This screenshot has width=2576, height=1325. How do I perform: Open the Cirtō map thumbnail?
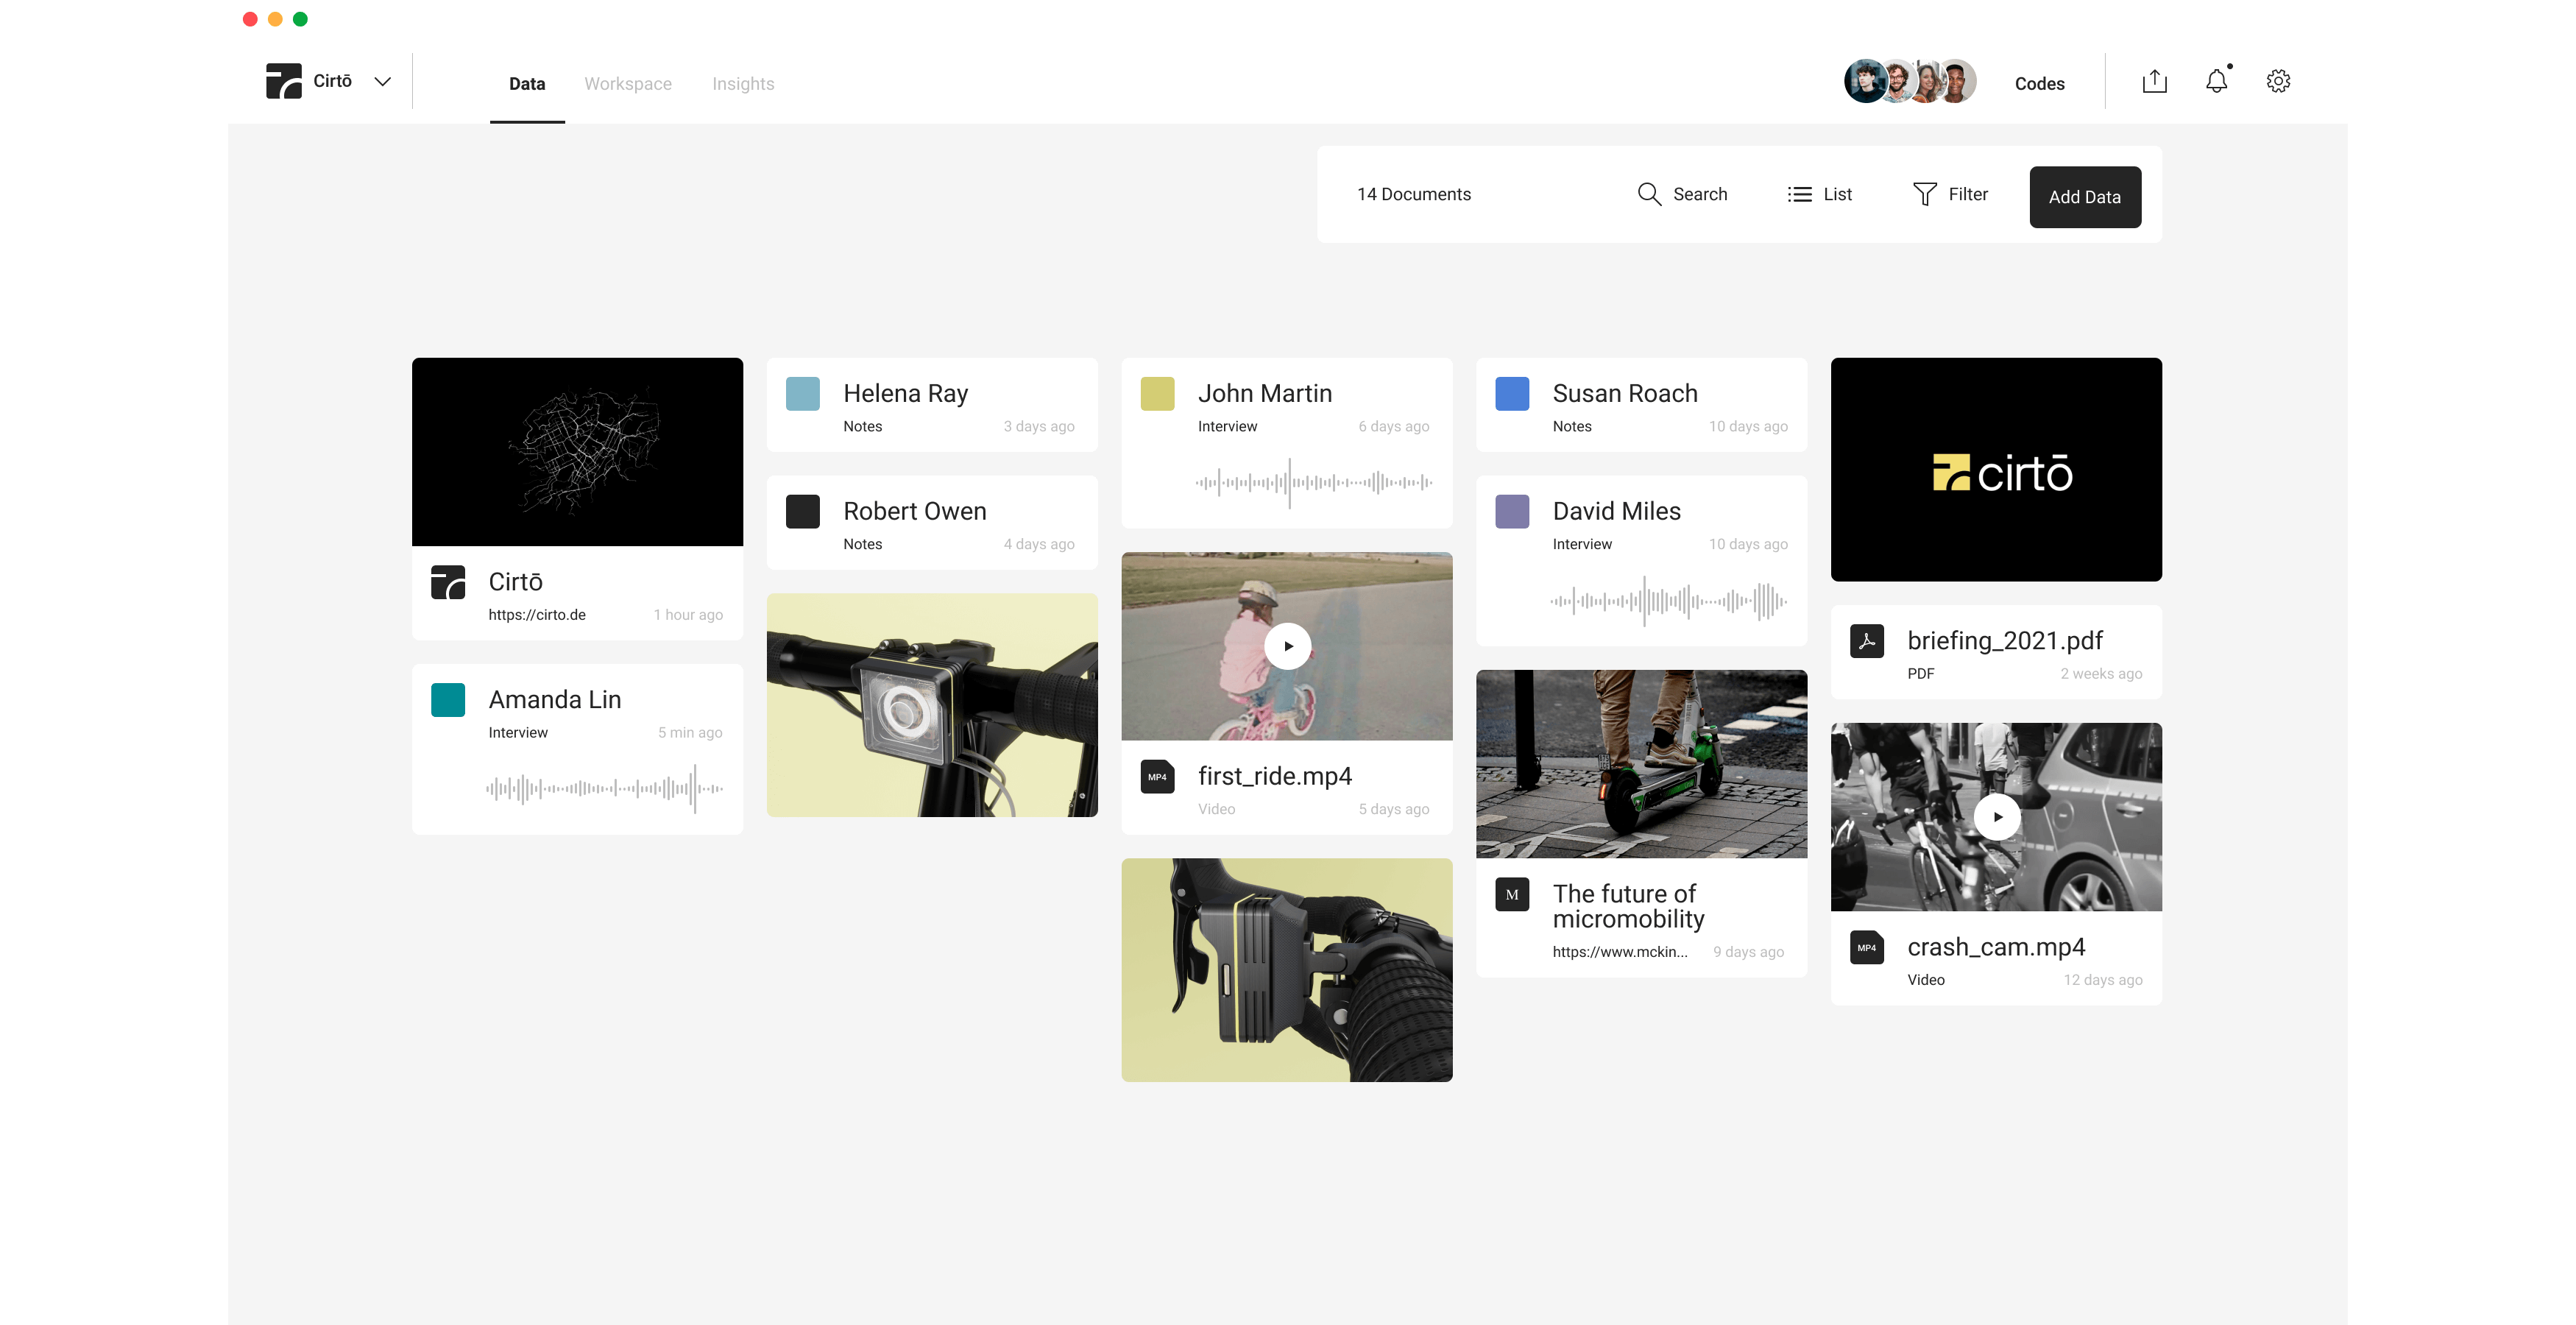[577, 452]
